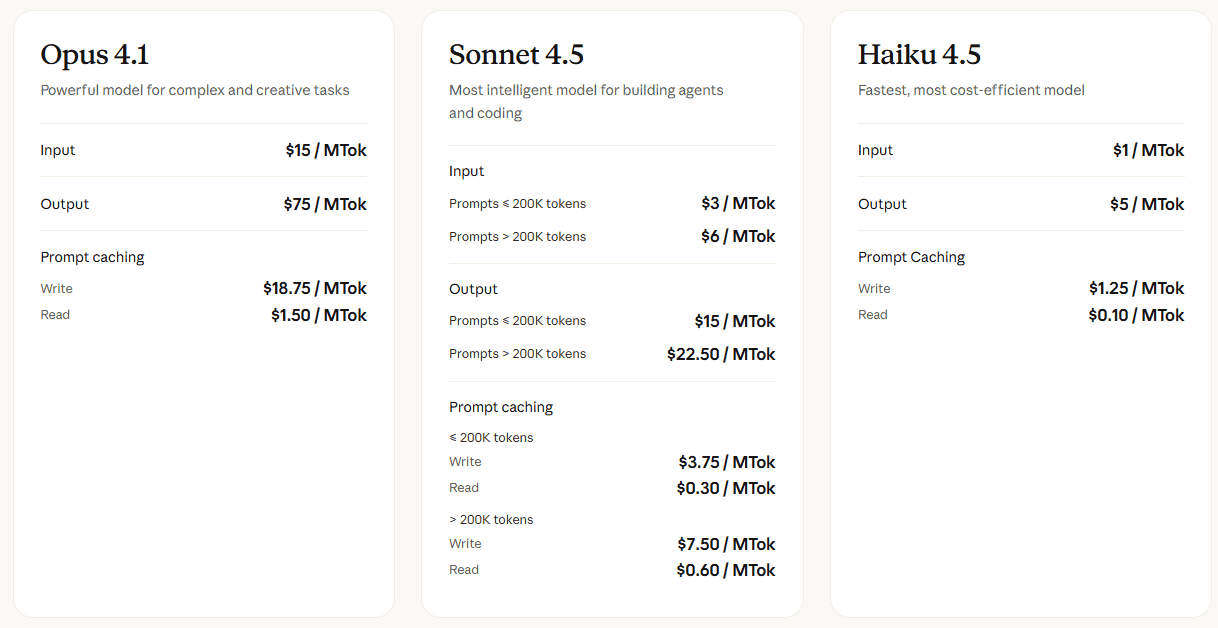Click the $3.75 / MTok Sonnet cache write price

click(x=727, y=462)
